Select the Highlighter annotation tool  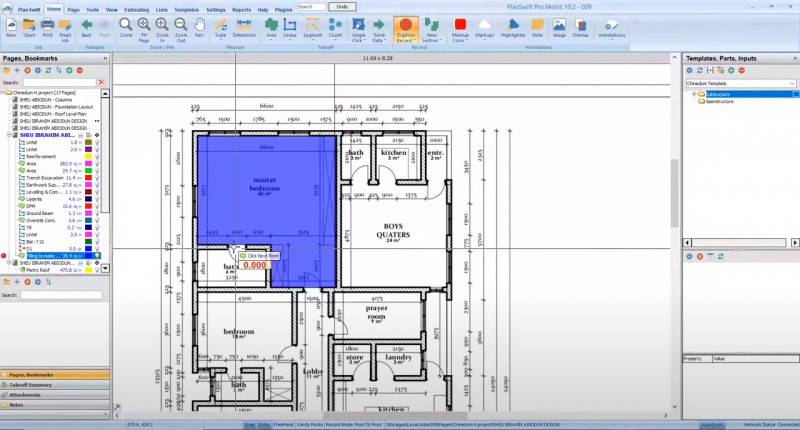513,26
